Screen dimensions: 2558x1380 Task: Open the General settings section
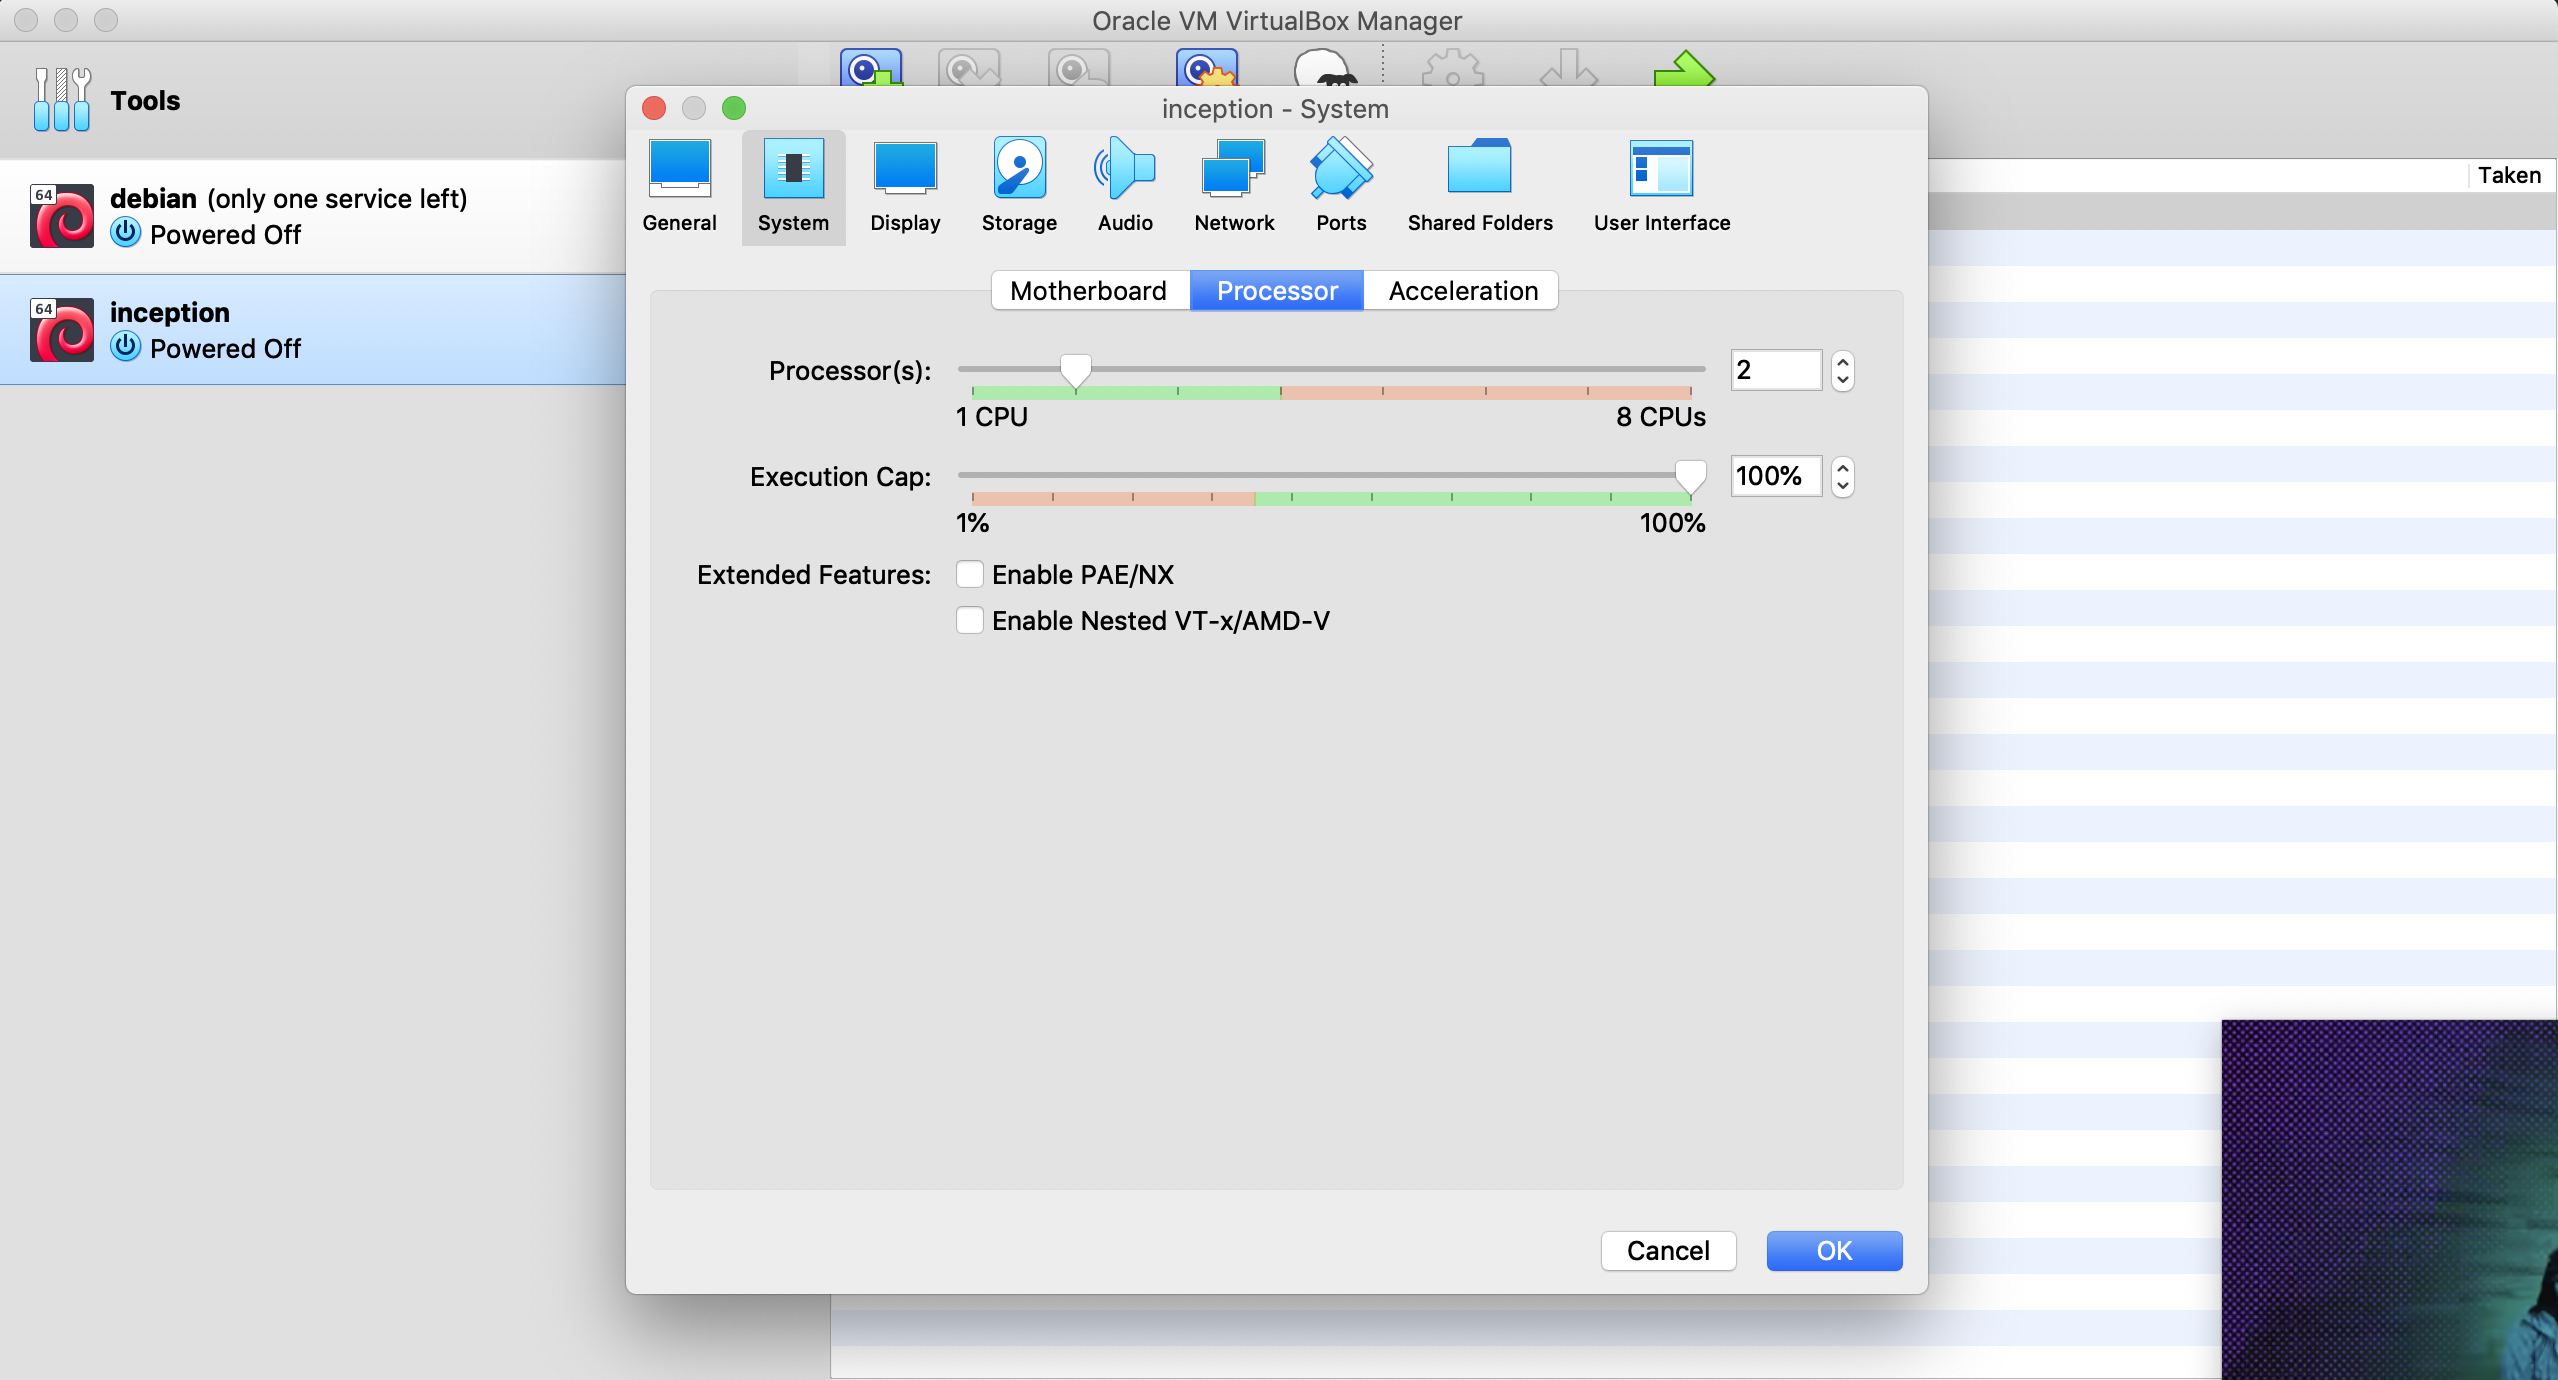pyautogui.click(x=679, y=187)
